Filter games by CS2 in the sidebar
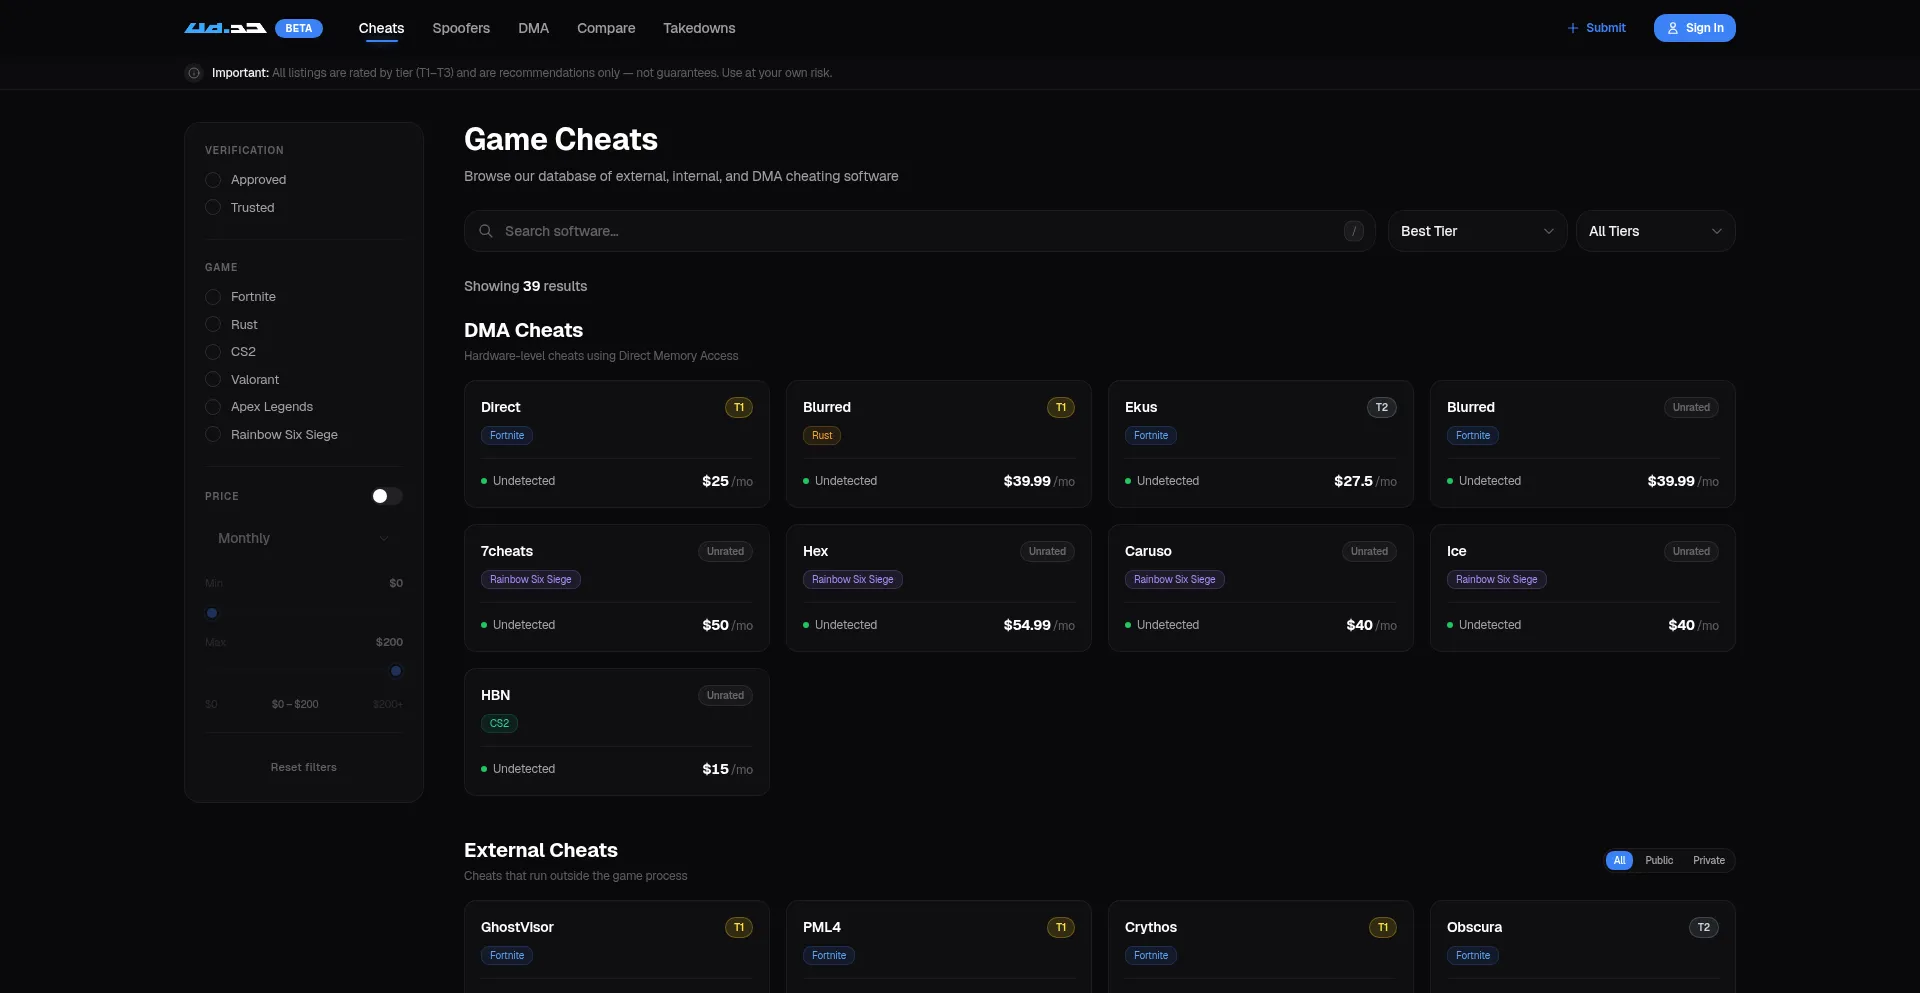 (x=231, y=352)
